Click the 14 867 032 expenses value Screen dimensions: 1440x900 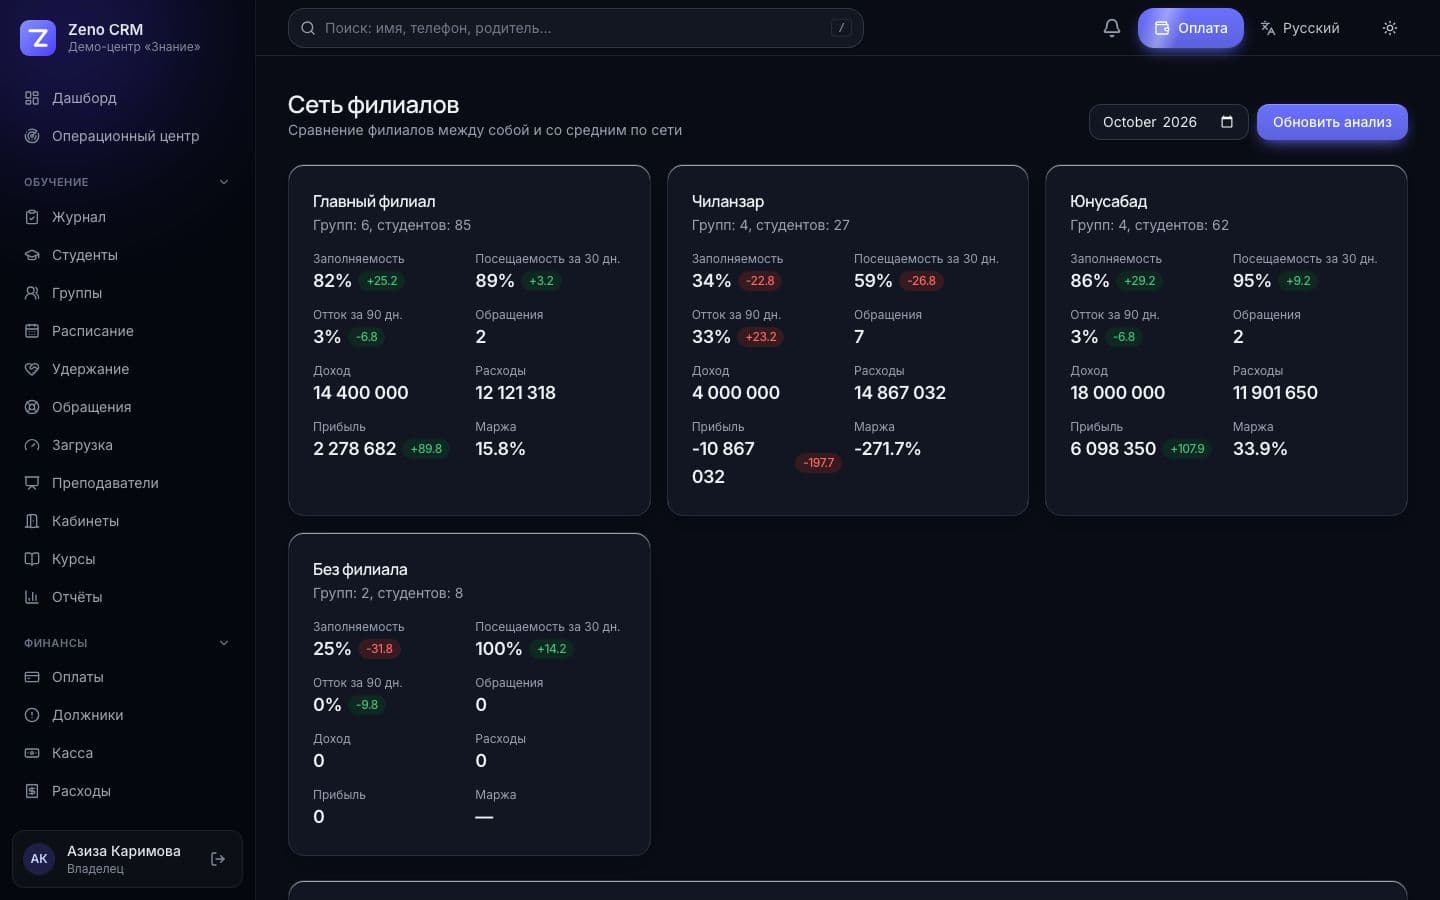[900, 393]
